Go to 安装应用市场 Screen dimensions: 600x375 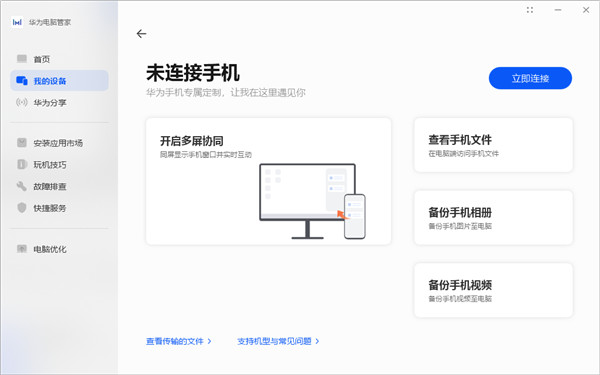pos(59,143)
